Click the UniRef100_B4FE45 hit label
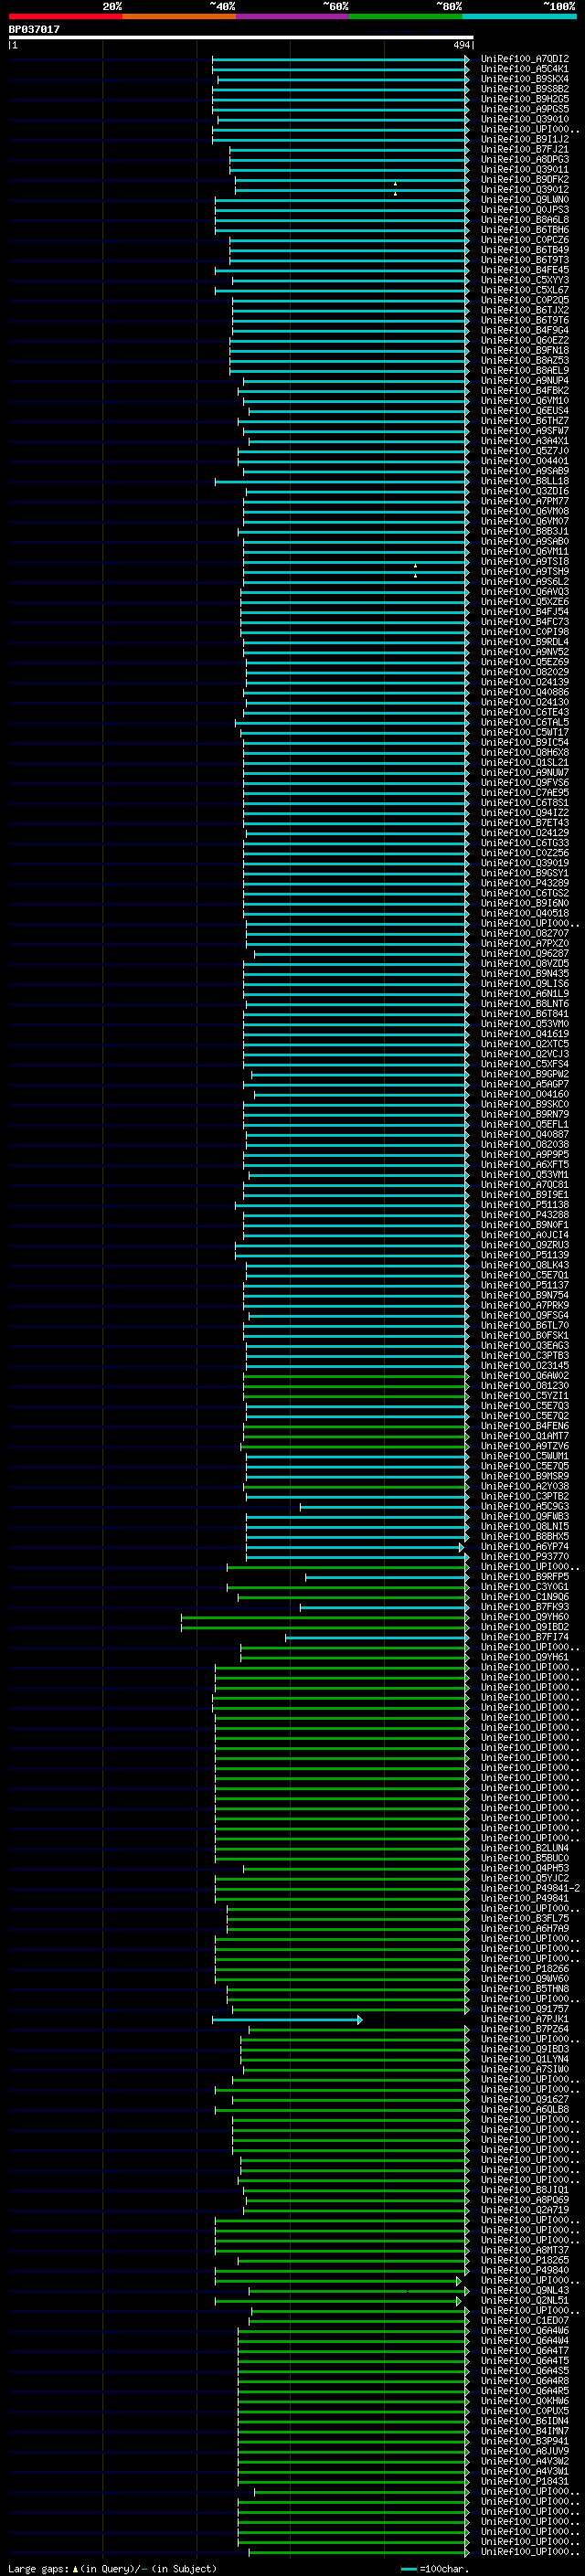Image resolution: width=585 pixels, height=2576 pixels. point(525,270)
